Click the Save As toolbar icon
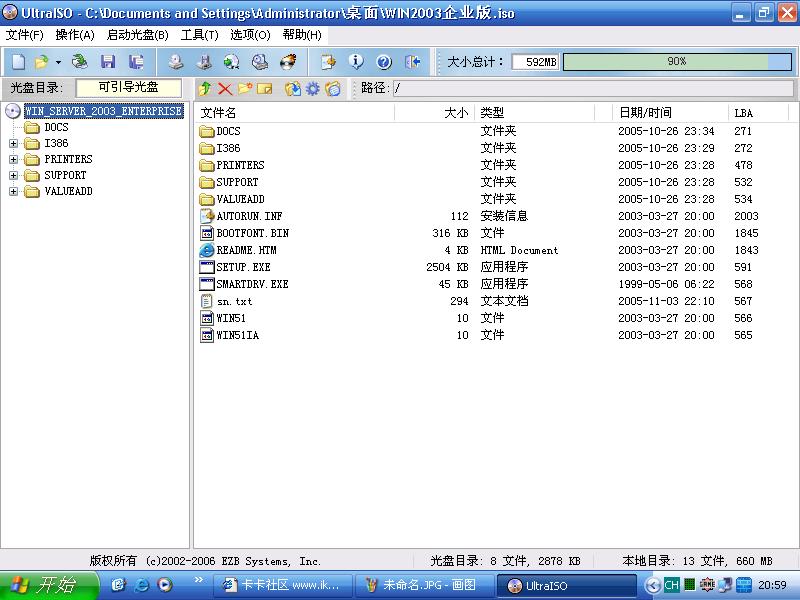 pyautogui.click(x=136, y=62)
